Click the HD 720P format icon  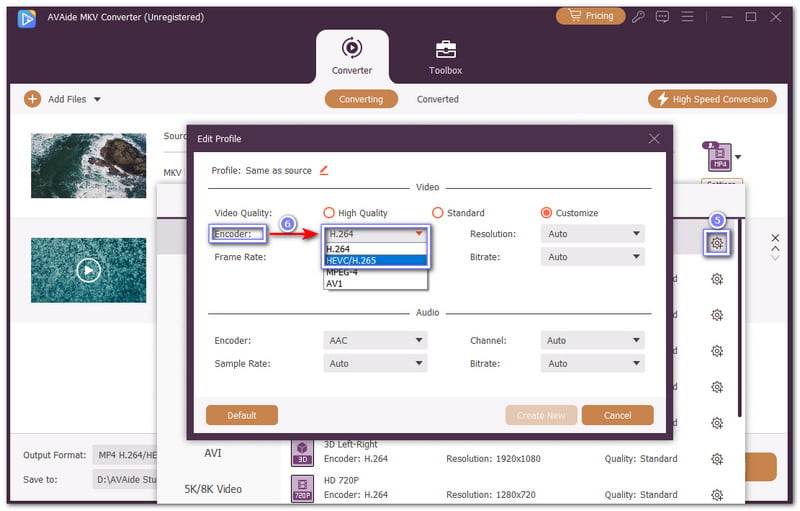302,488
